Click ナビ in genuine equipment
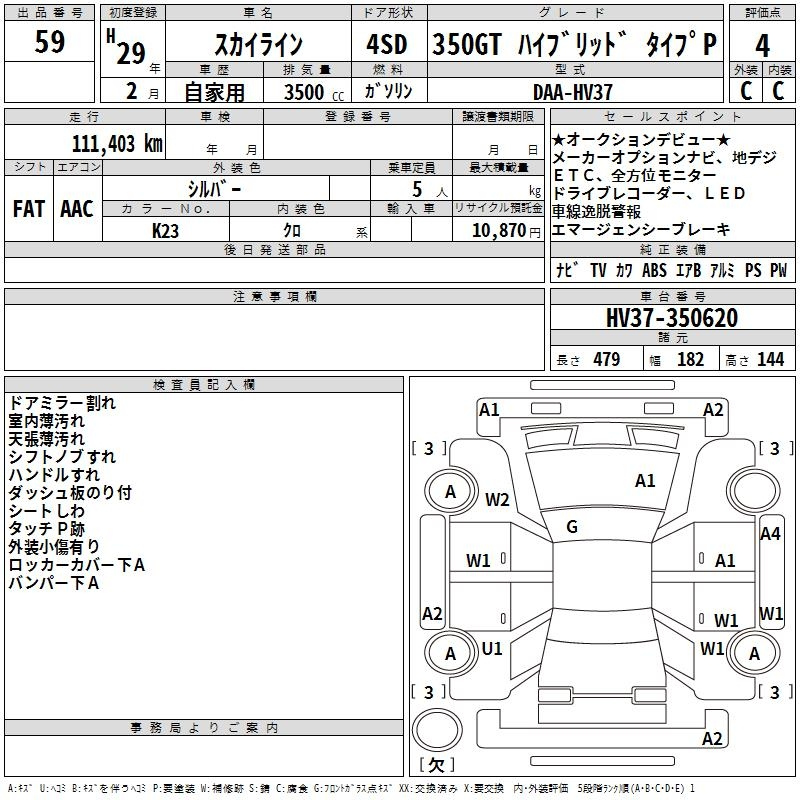The image size is (800, 800). [567, 270]
